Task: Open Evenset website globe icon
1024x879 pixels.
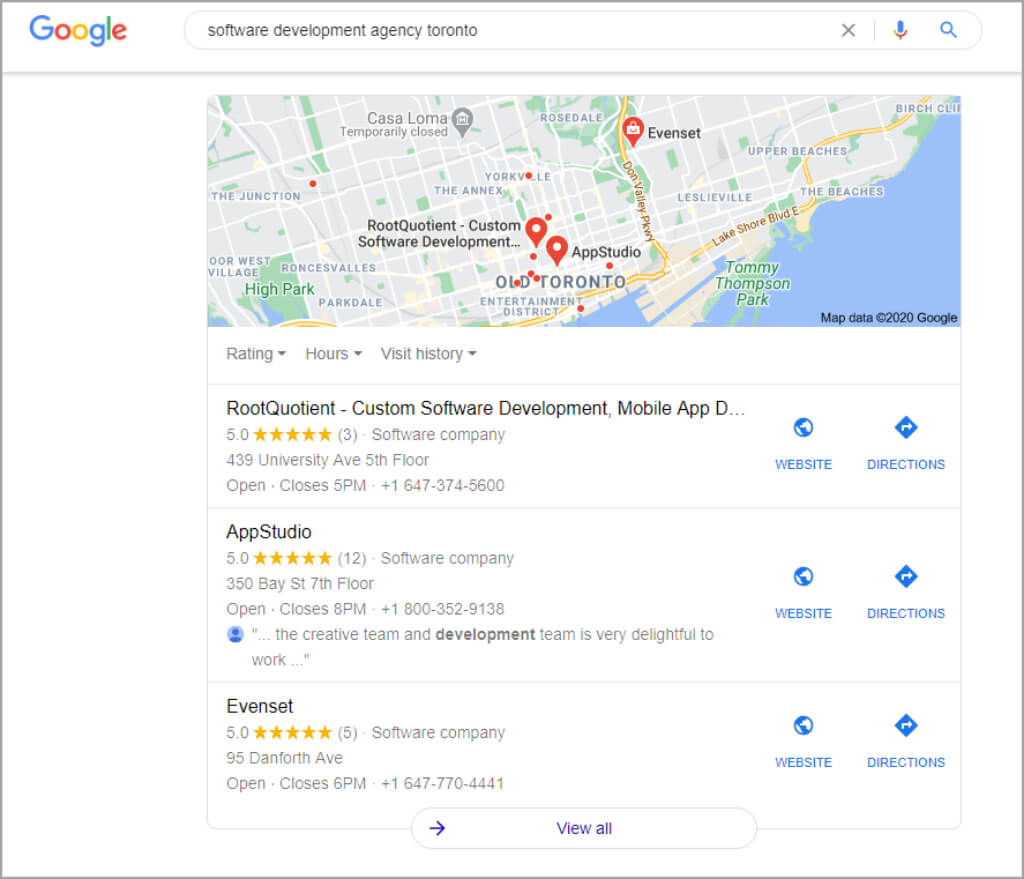Action: pos(803,726)
